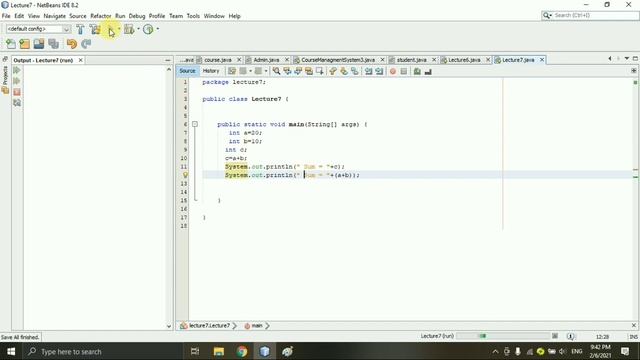Click the Redo arrow icon

(86, 44)
